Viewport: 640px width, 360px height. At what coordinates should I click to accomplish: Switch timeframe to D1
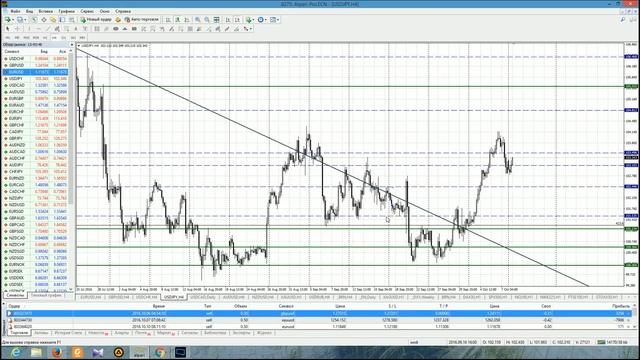[x=63, y=38]
